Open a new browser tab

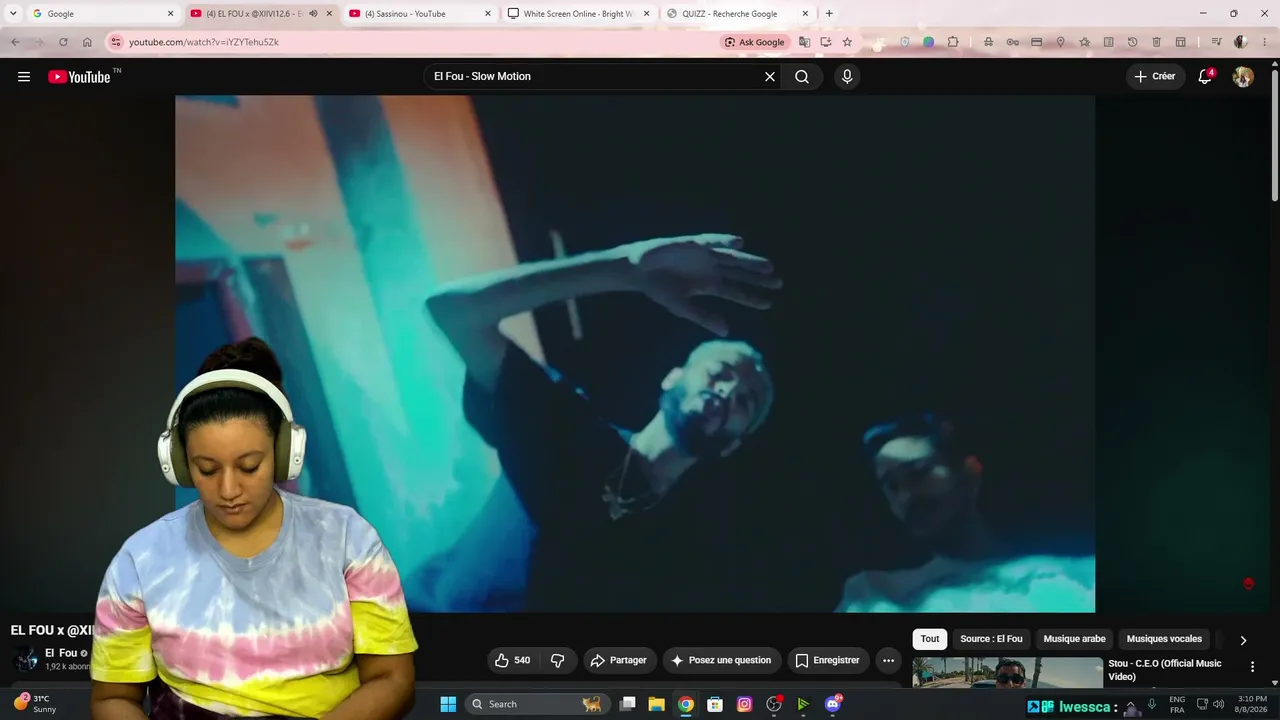(x=829, y=14)
